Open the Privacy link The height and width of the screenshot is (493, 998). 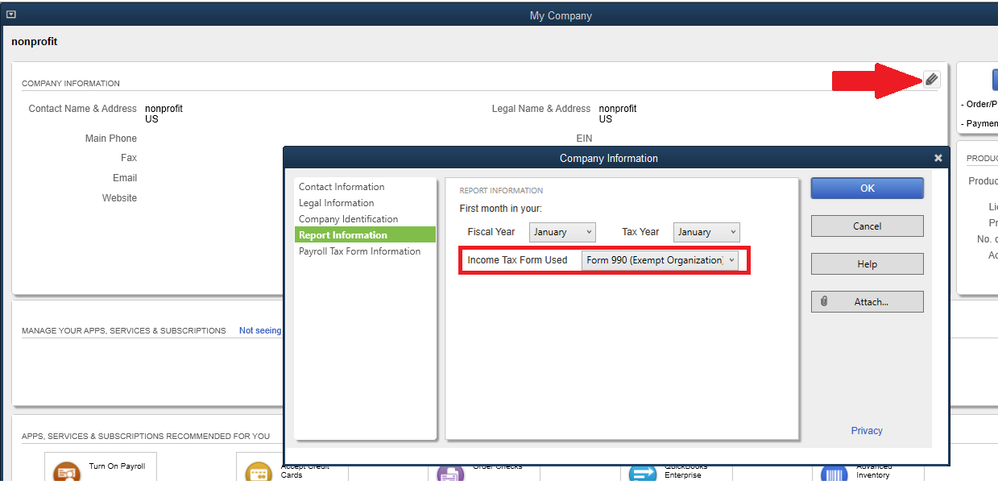click(x=867, y=431)
